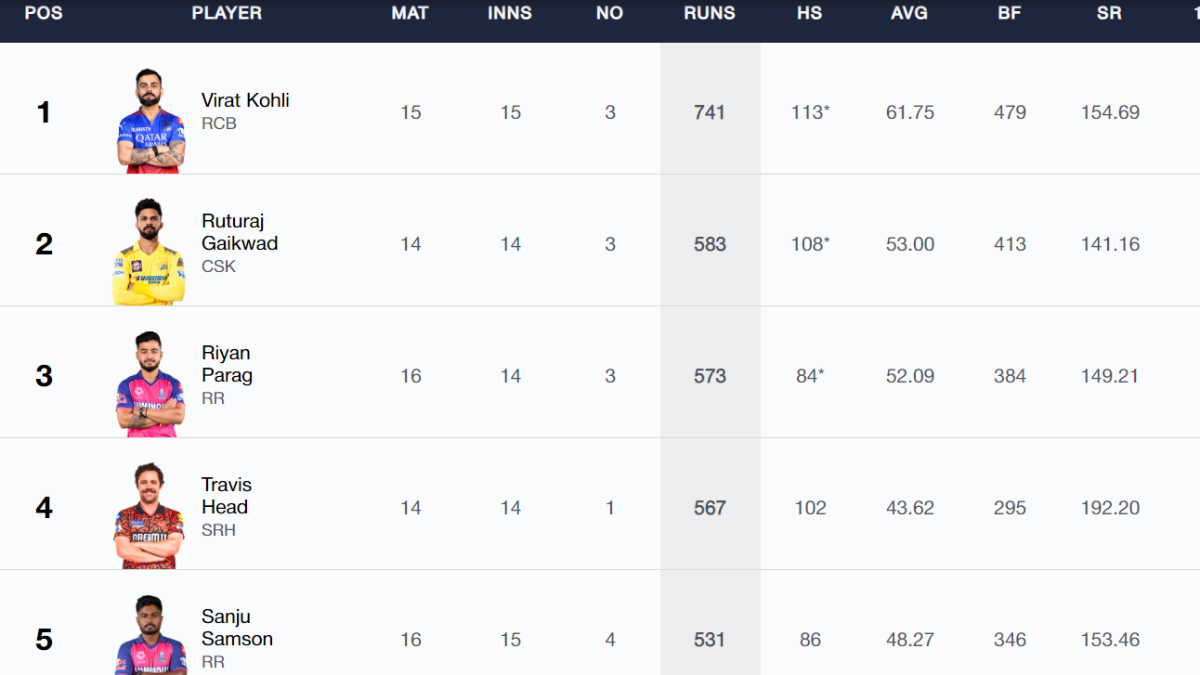Click Virat Kohli's 741 runs value
1200x675 pixels.
click(709, 112)
